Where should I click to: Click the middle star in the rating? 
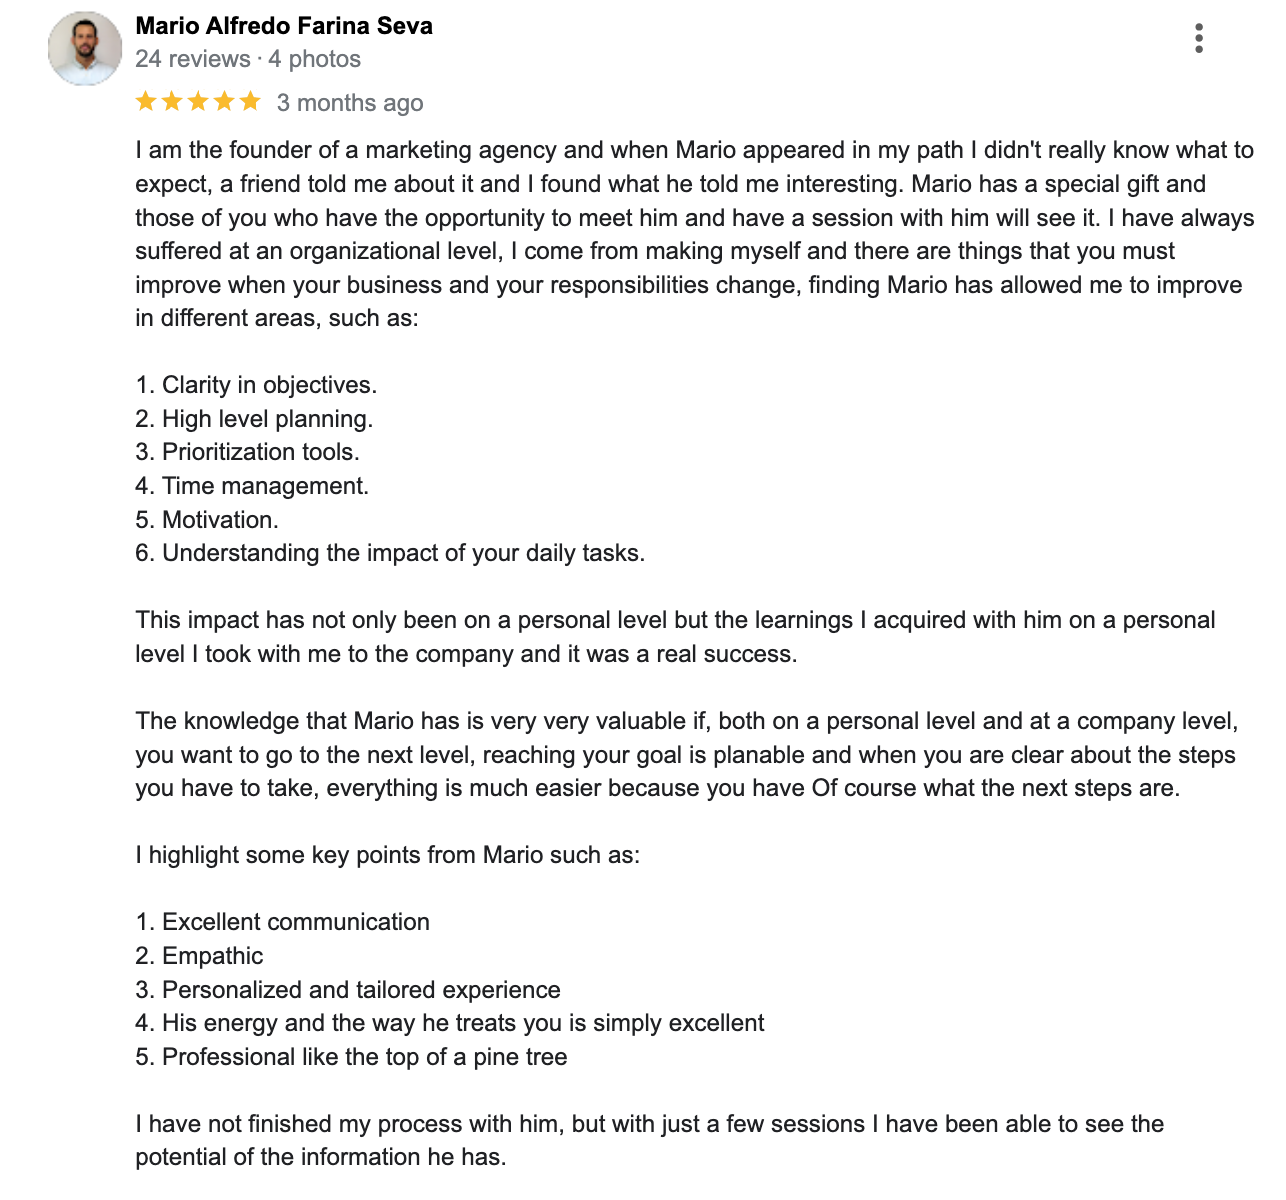198,101
